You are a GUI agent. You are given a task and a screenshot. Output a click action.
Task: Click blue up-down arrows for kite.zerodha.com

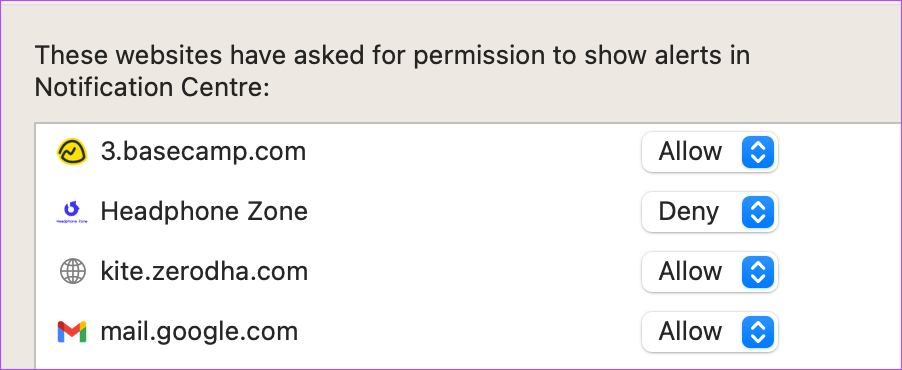[x=758, y=272]
